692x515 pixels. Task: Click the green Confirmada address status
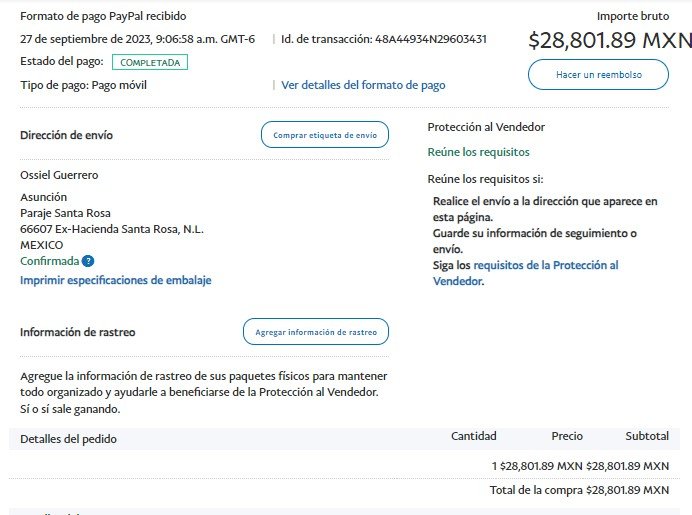49,261
